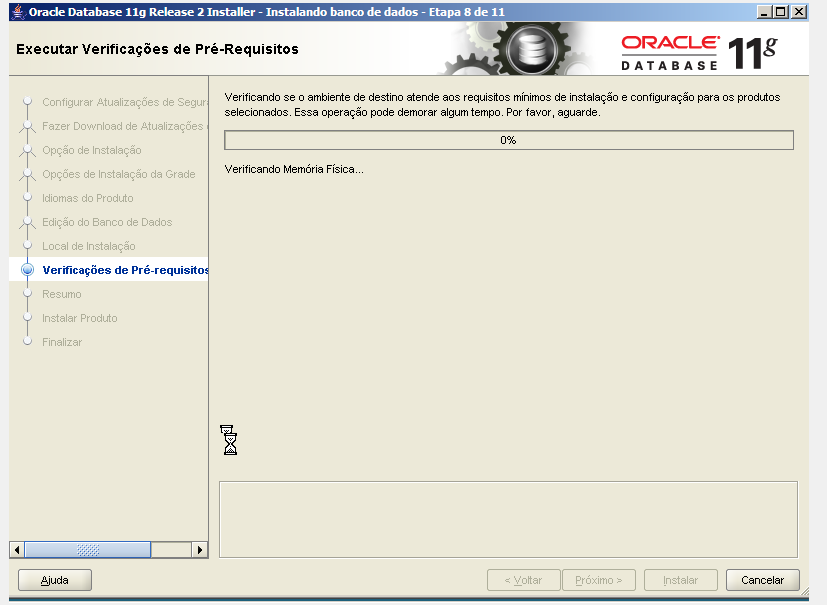Select the Instalar Produto step
Screen dimensions: 827x605
pos(80,318)
